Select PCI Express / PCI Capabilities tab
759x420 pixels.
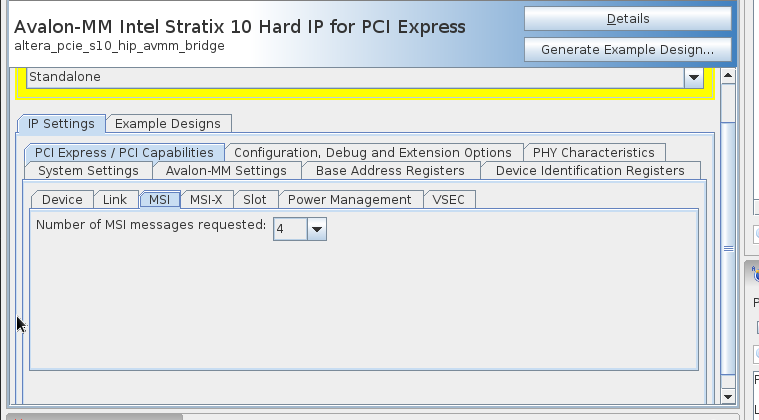coord(124,153)
